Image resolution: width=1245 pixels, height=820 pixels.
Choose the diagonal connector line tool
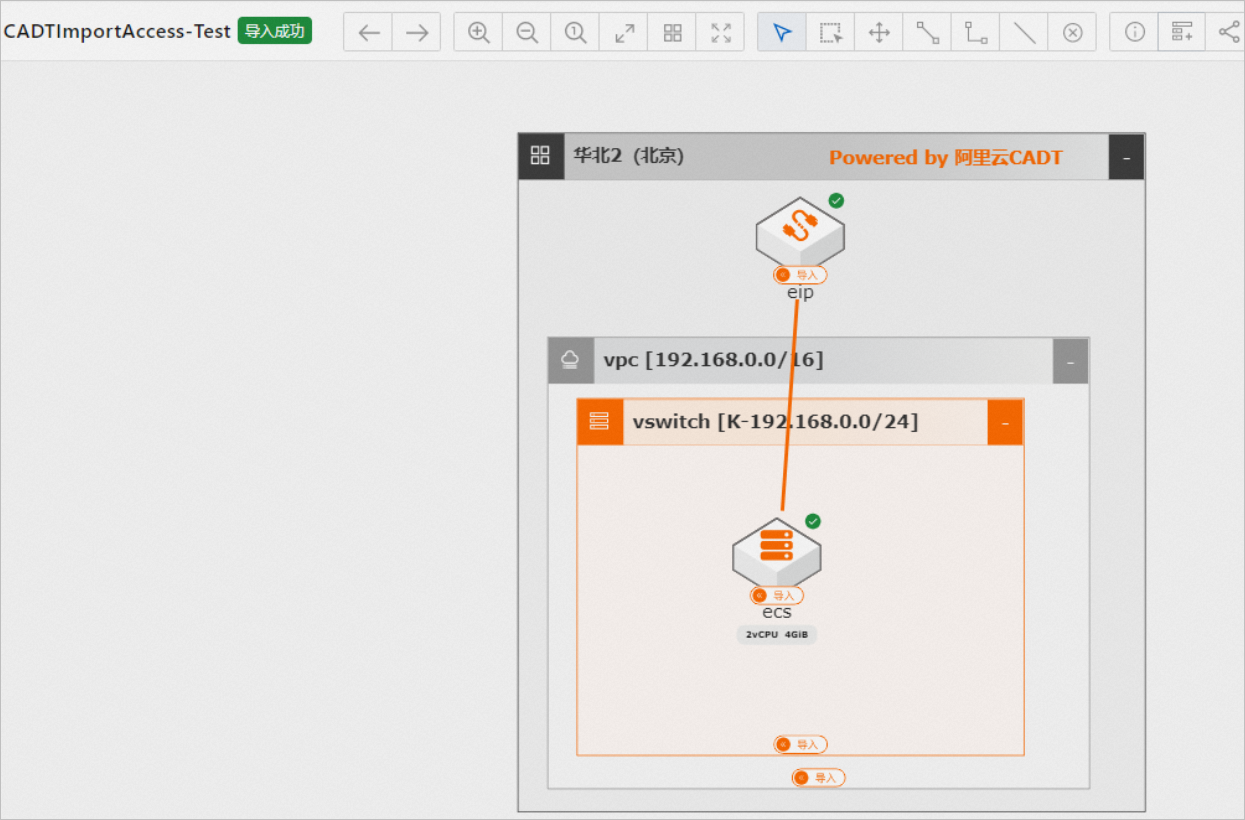927,32
